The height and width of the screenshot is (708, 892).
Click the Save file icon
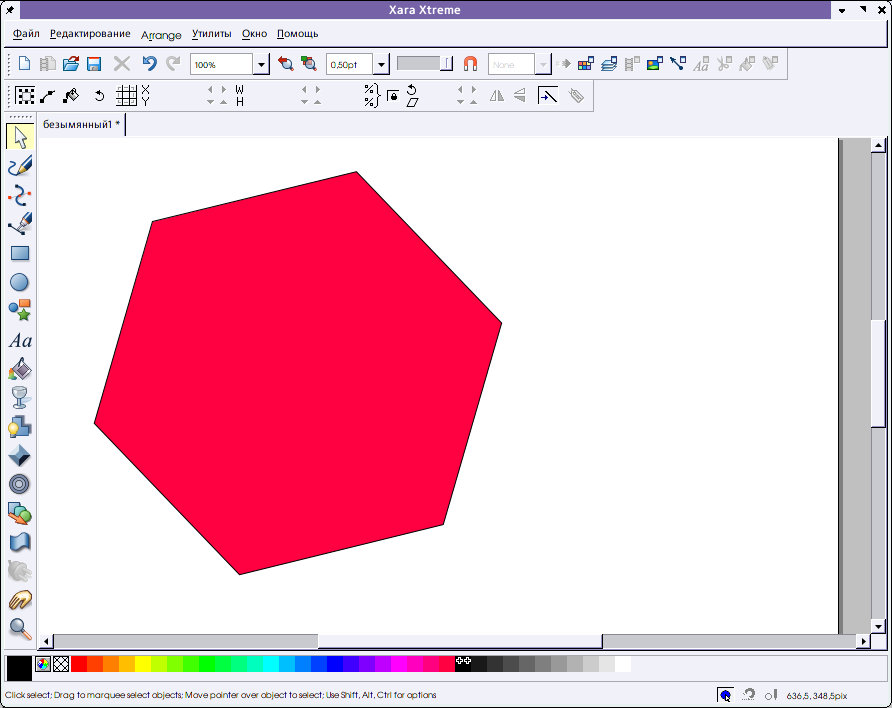(x=94, y=64)
